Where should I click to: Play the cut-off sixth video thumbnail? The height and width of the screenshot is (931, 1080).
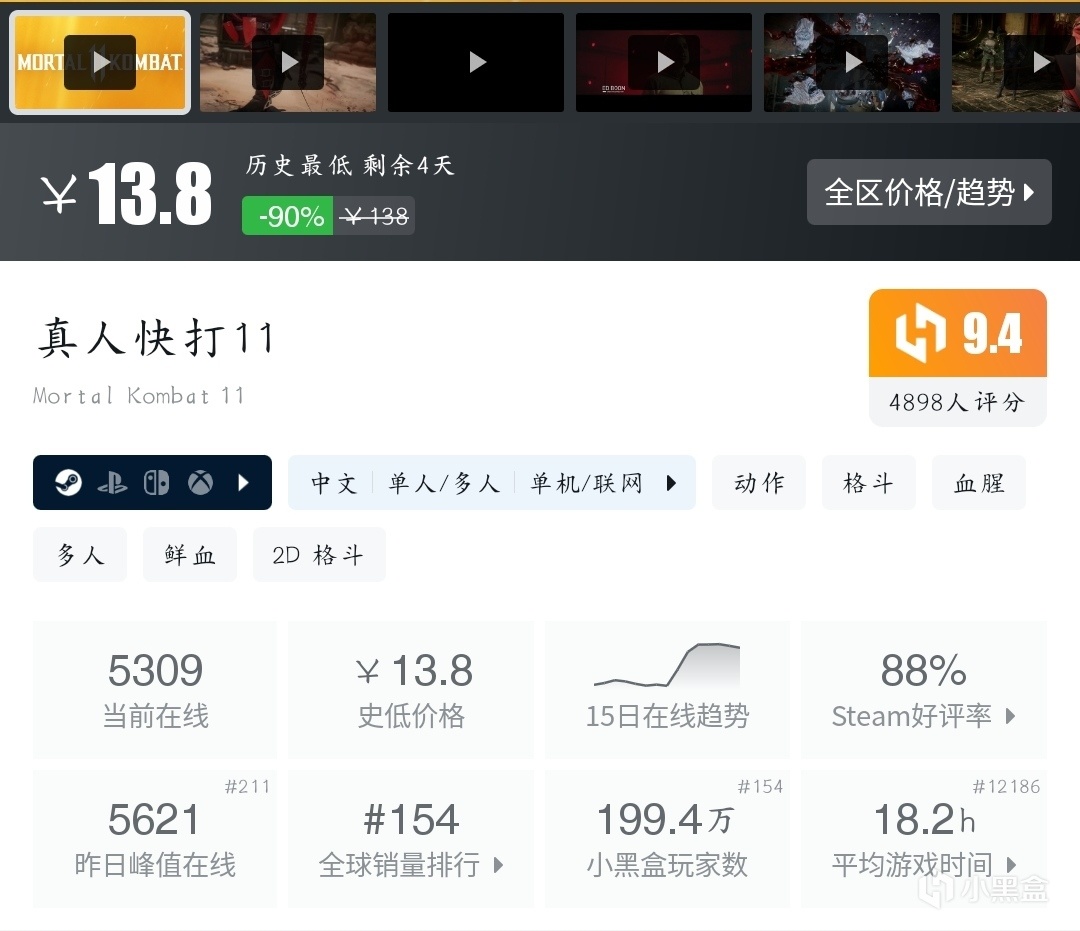(1016, 63)
